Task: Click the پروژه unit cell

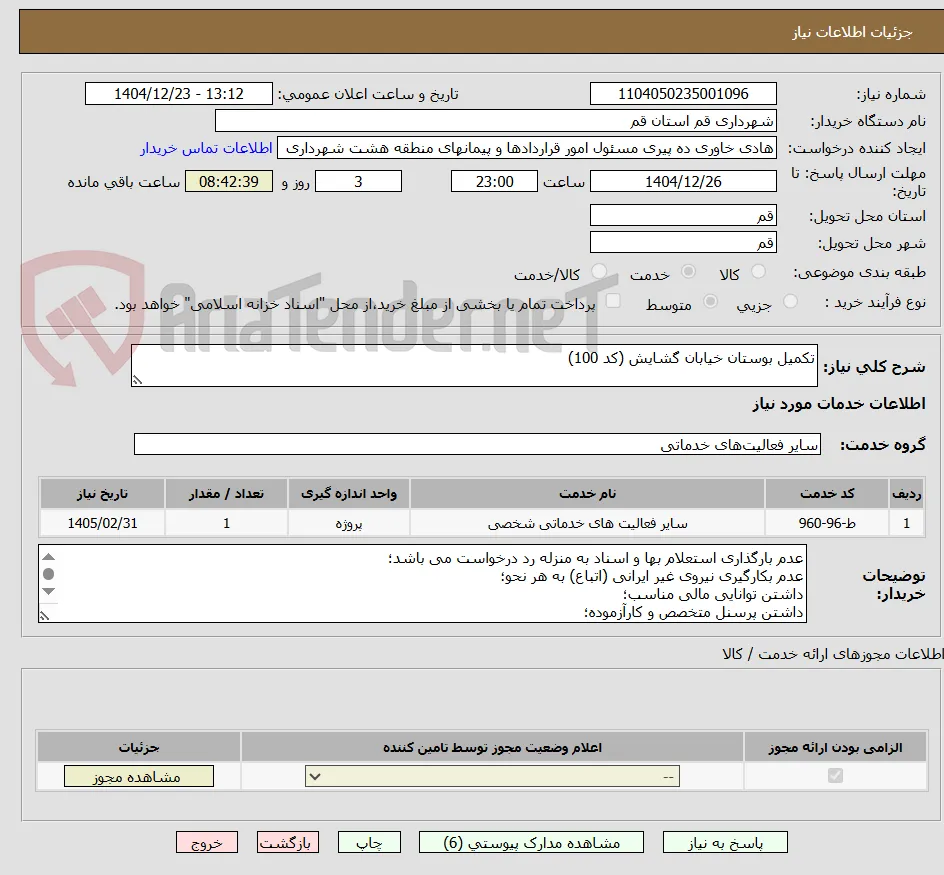Action: (x=349, y=523)
